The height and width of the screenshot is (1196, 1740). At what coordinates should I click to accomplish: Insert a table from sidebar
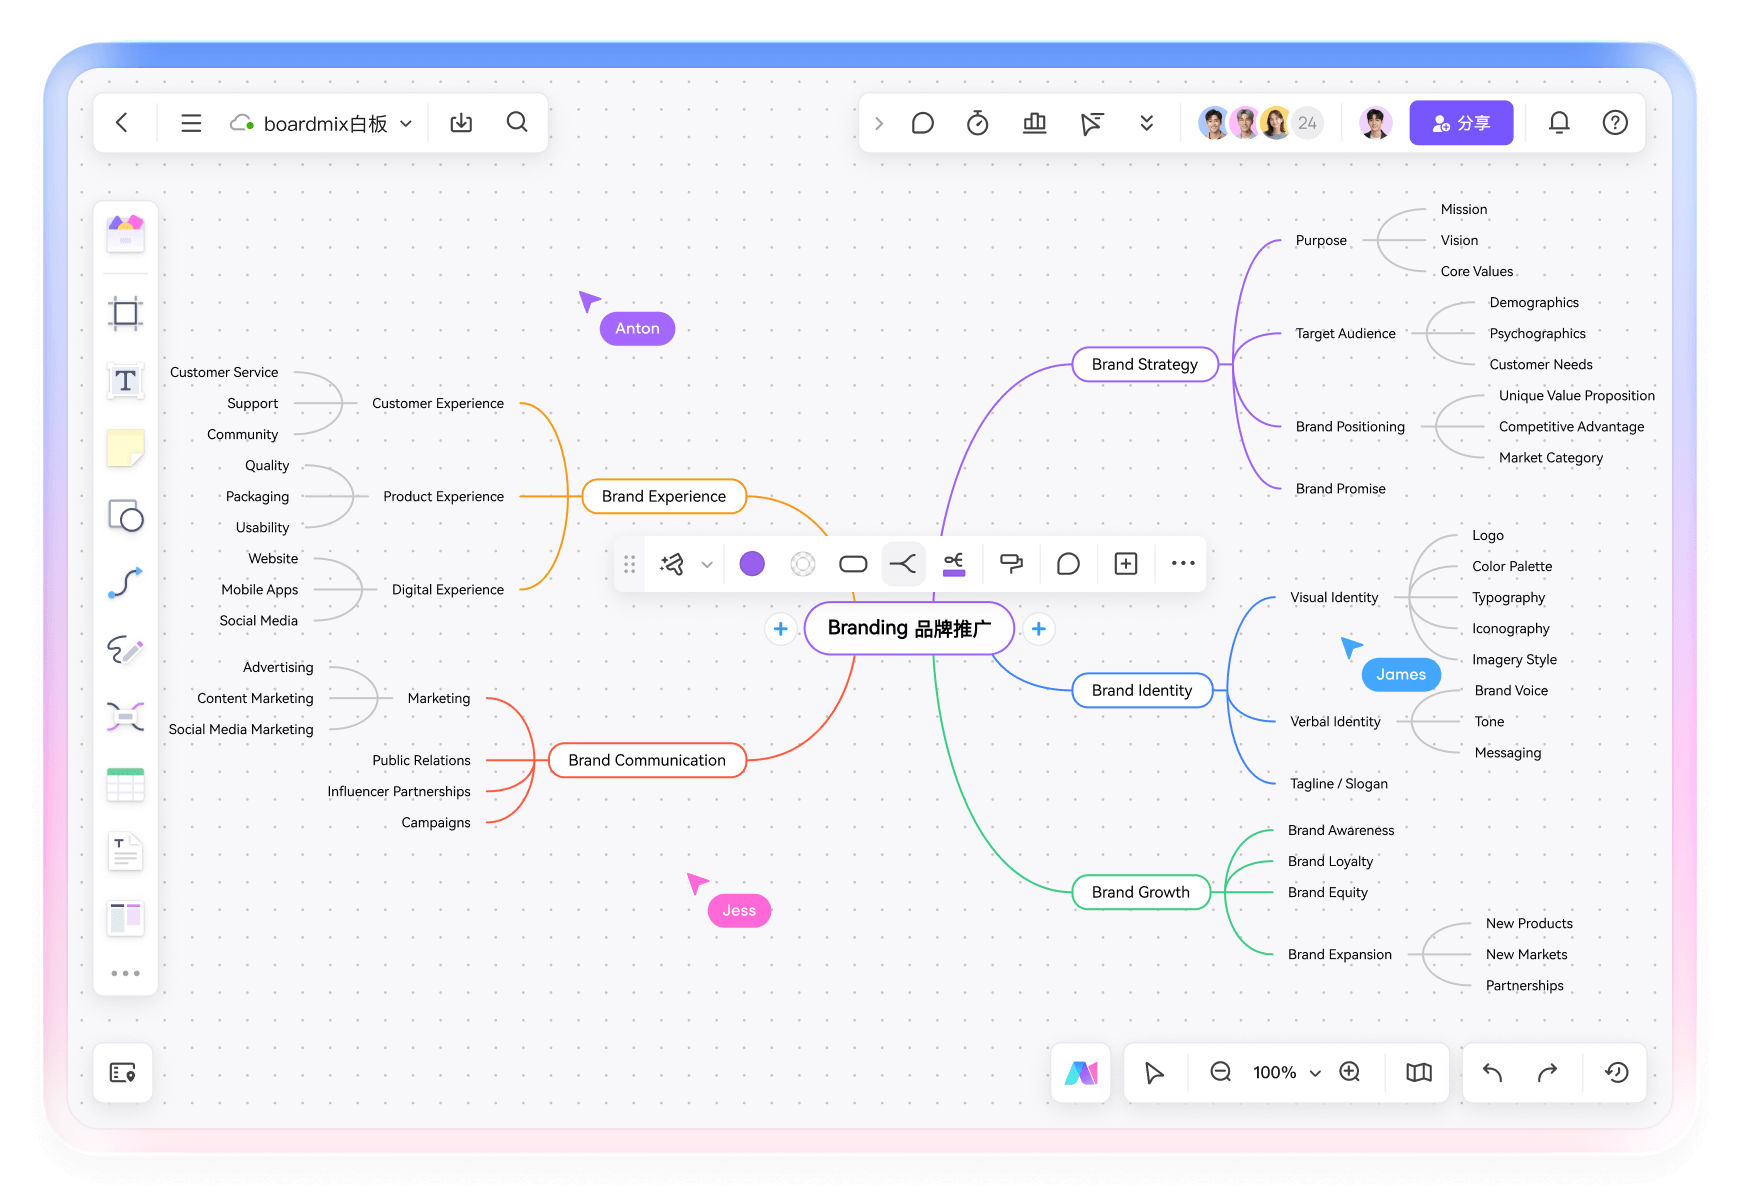click(x=125, y=784)
